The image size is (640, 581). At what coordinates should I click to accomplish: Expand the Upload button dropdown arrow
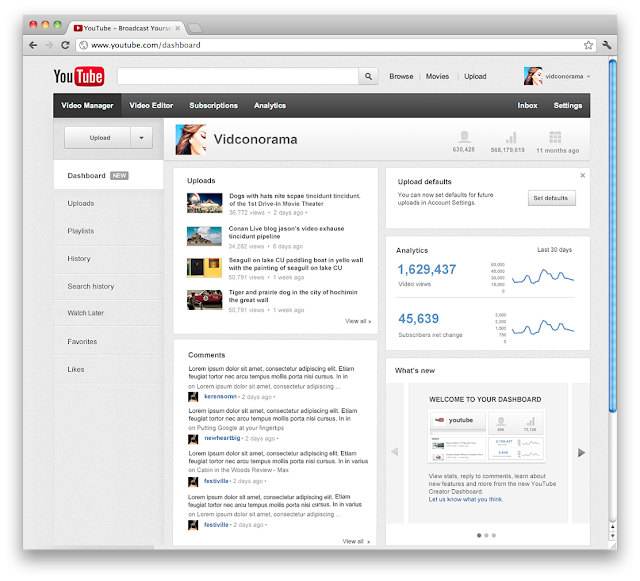point(141,138)
